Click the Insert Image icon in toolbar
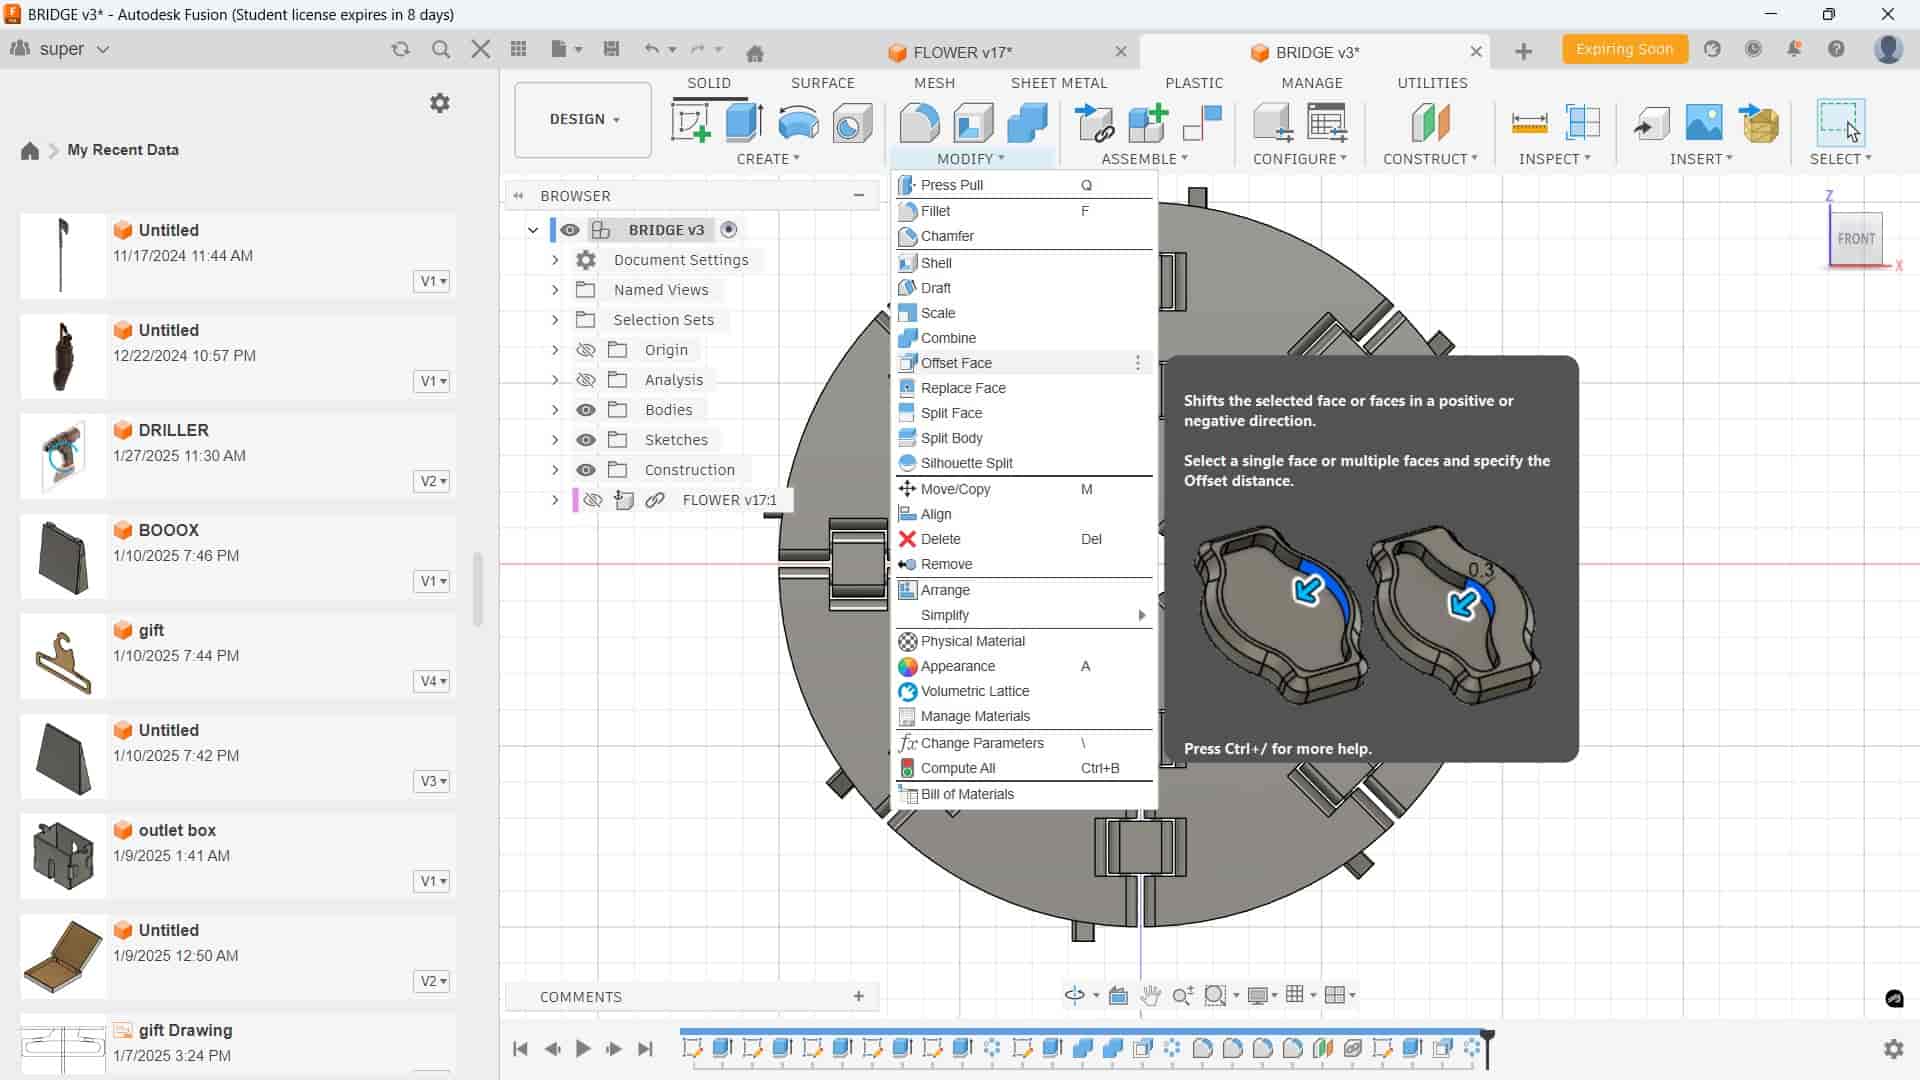This screenshot has height=1080, width=1920. (1703, 123)
